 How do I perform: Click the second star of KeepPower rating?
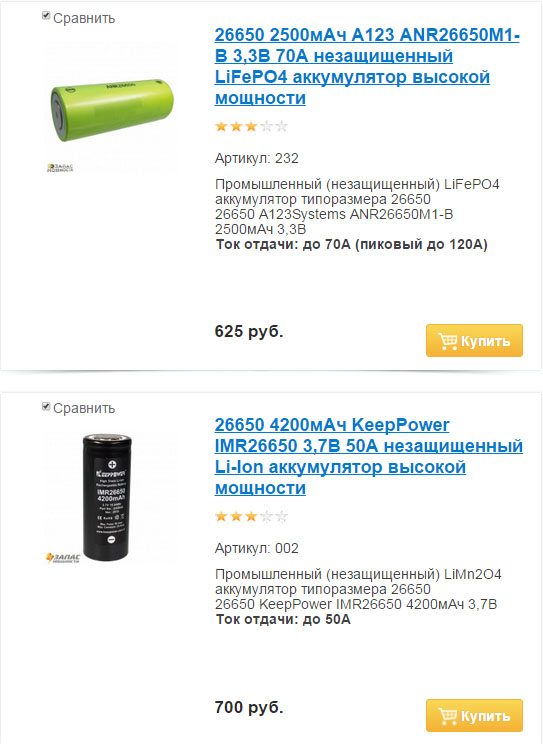click(236, 516)
